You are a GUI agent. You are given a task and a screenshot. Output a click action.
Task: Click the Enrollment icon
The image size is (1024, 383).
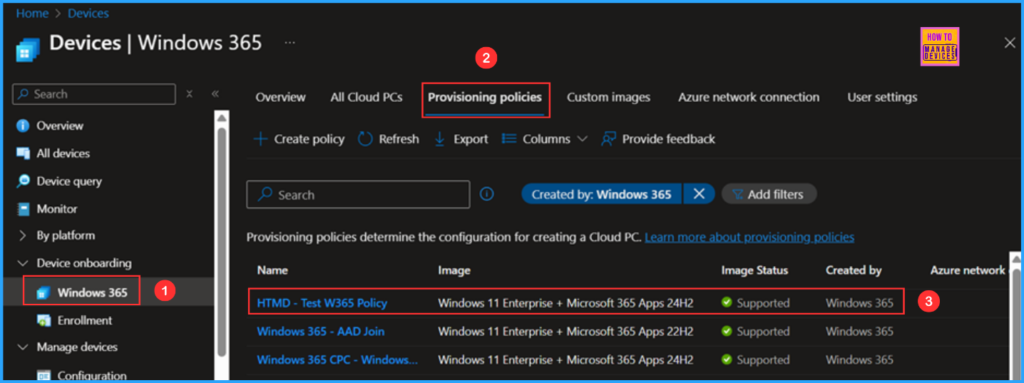44,320
